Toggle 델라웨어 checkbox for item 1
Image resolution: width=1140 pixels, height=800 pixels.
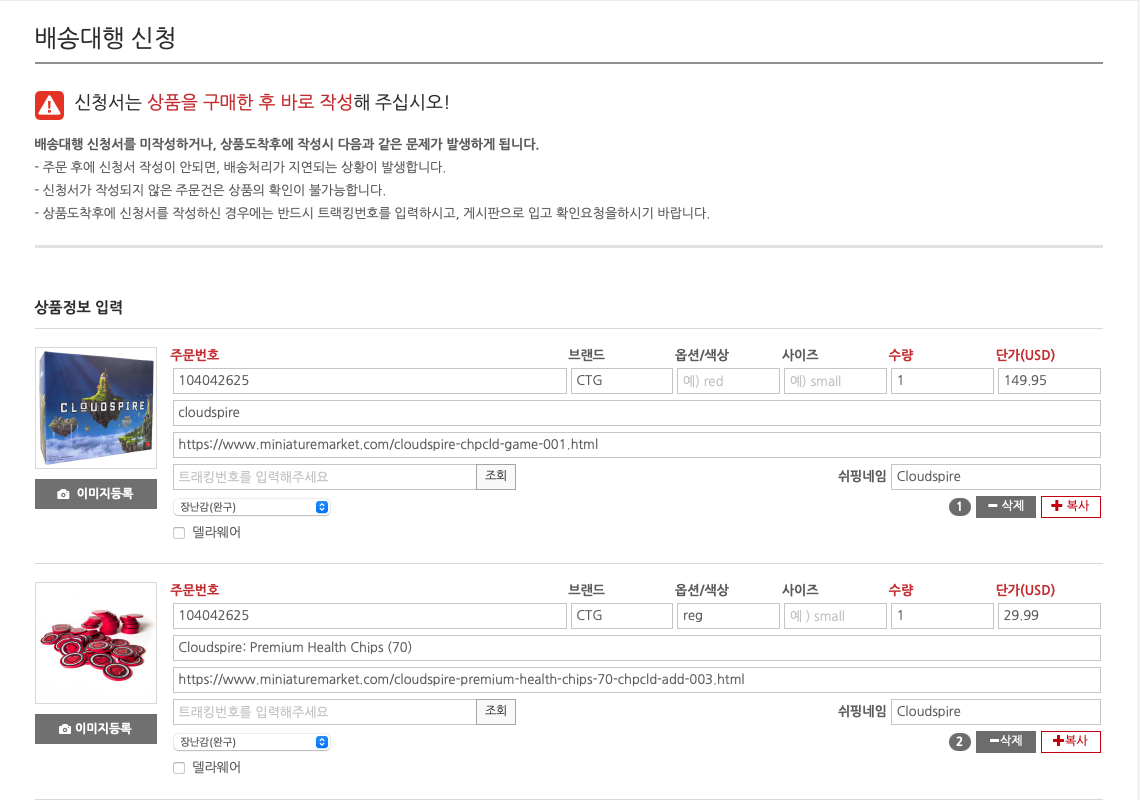click(x=179, y=533)
